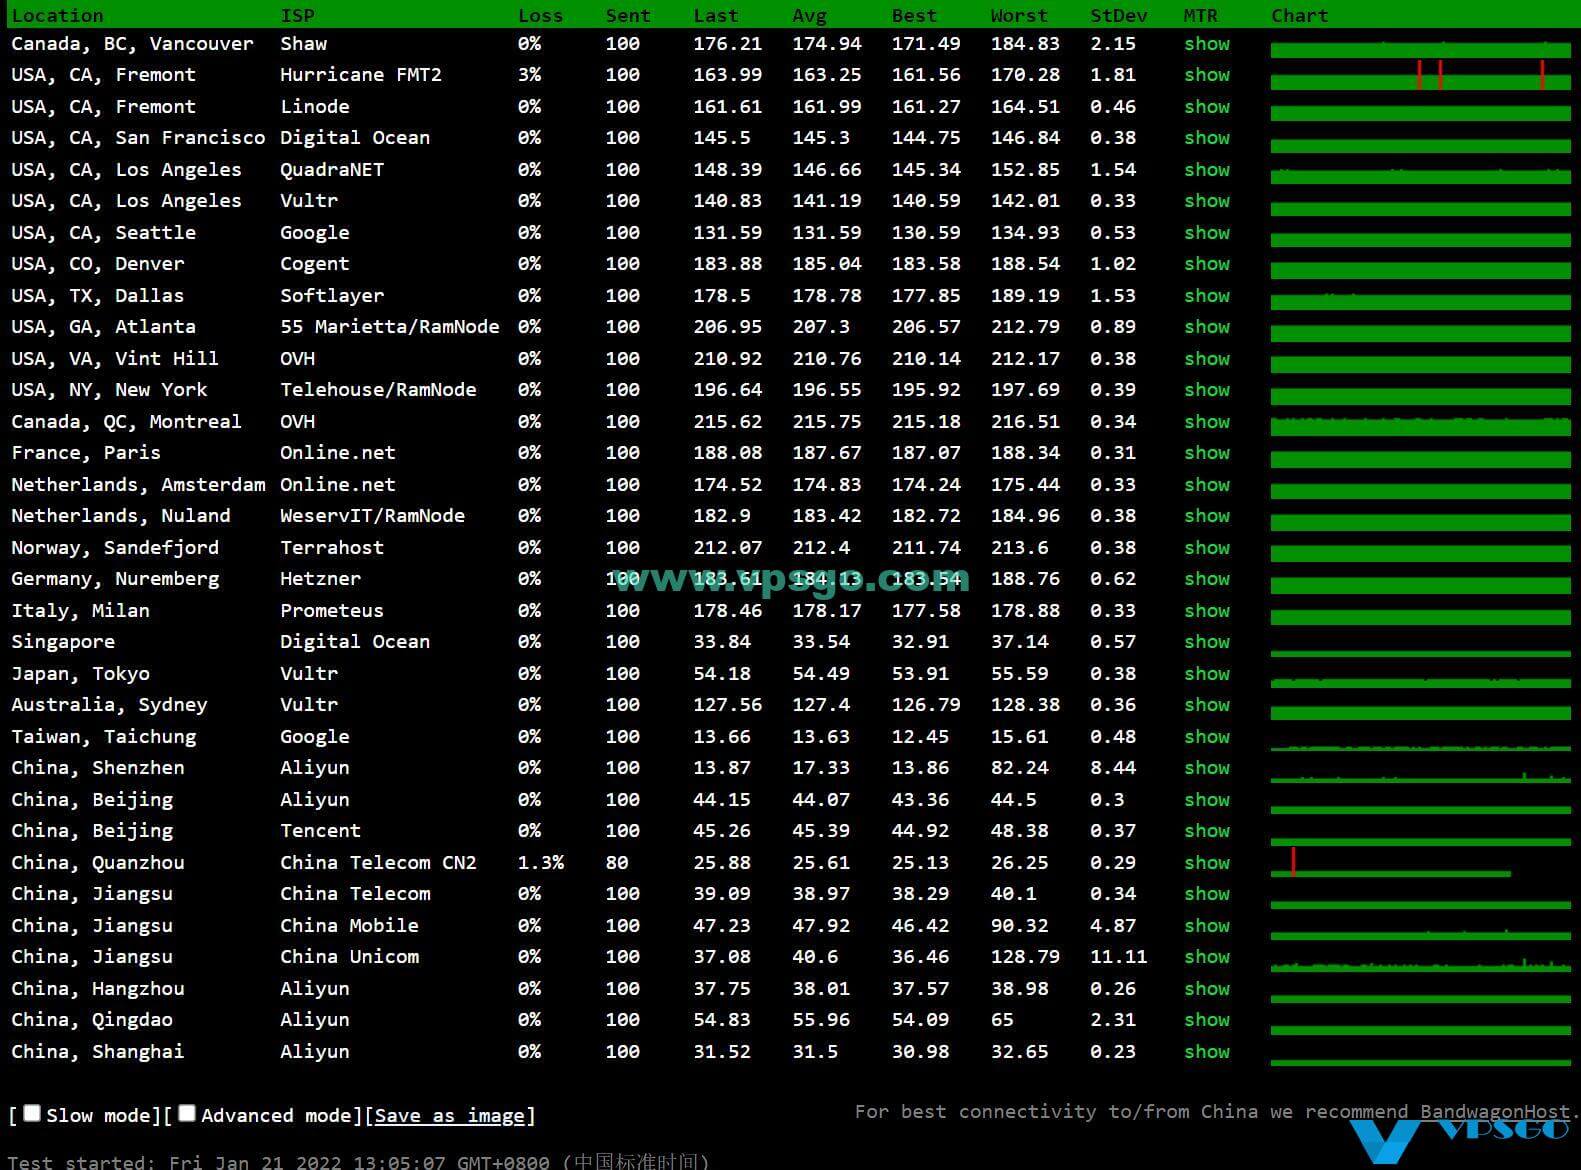Show MTR for Japan Tokyo Vultr
Viewport: 1581px width, 1170px height.
click(x=1207, y=674)
